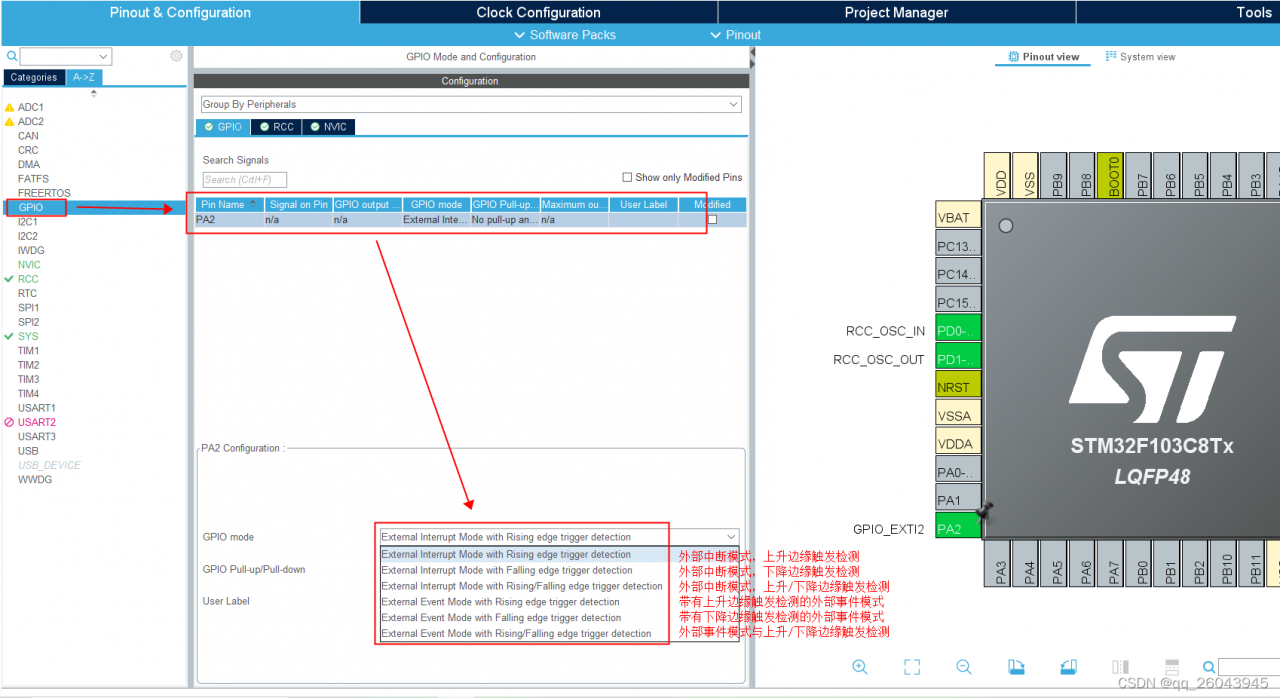Click the pinout search text field

(x=1249, y=667)
